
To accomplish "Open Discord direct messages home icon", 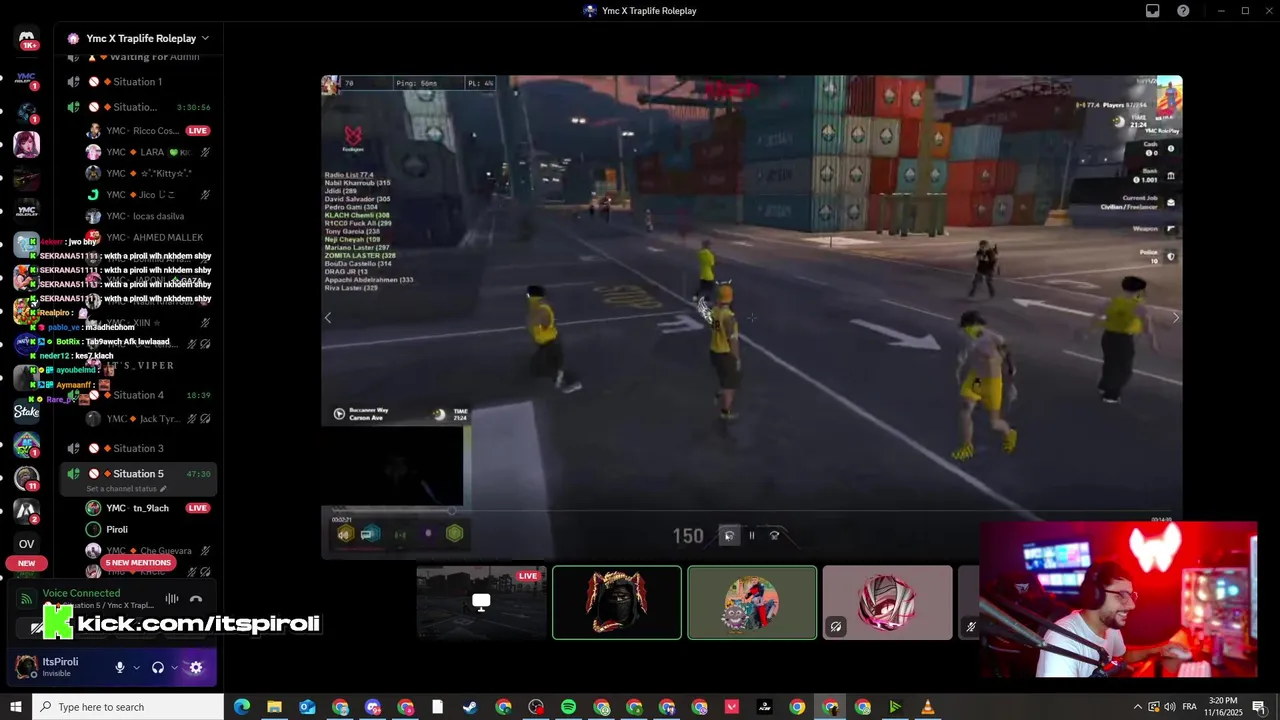I will [x=27, y=39].
